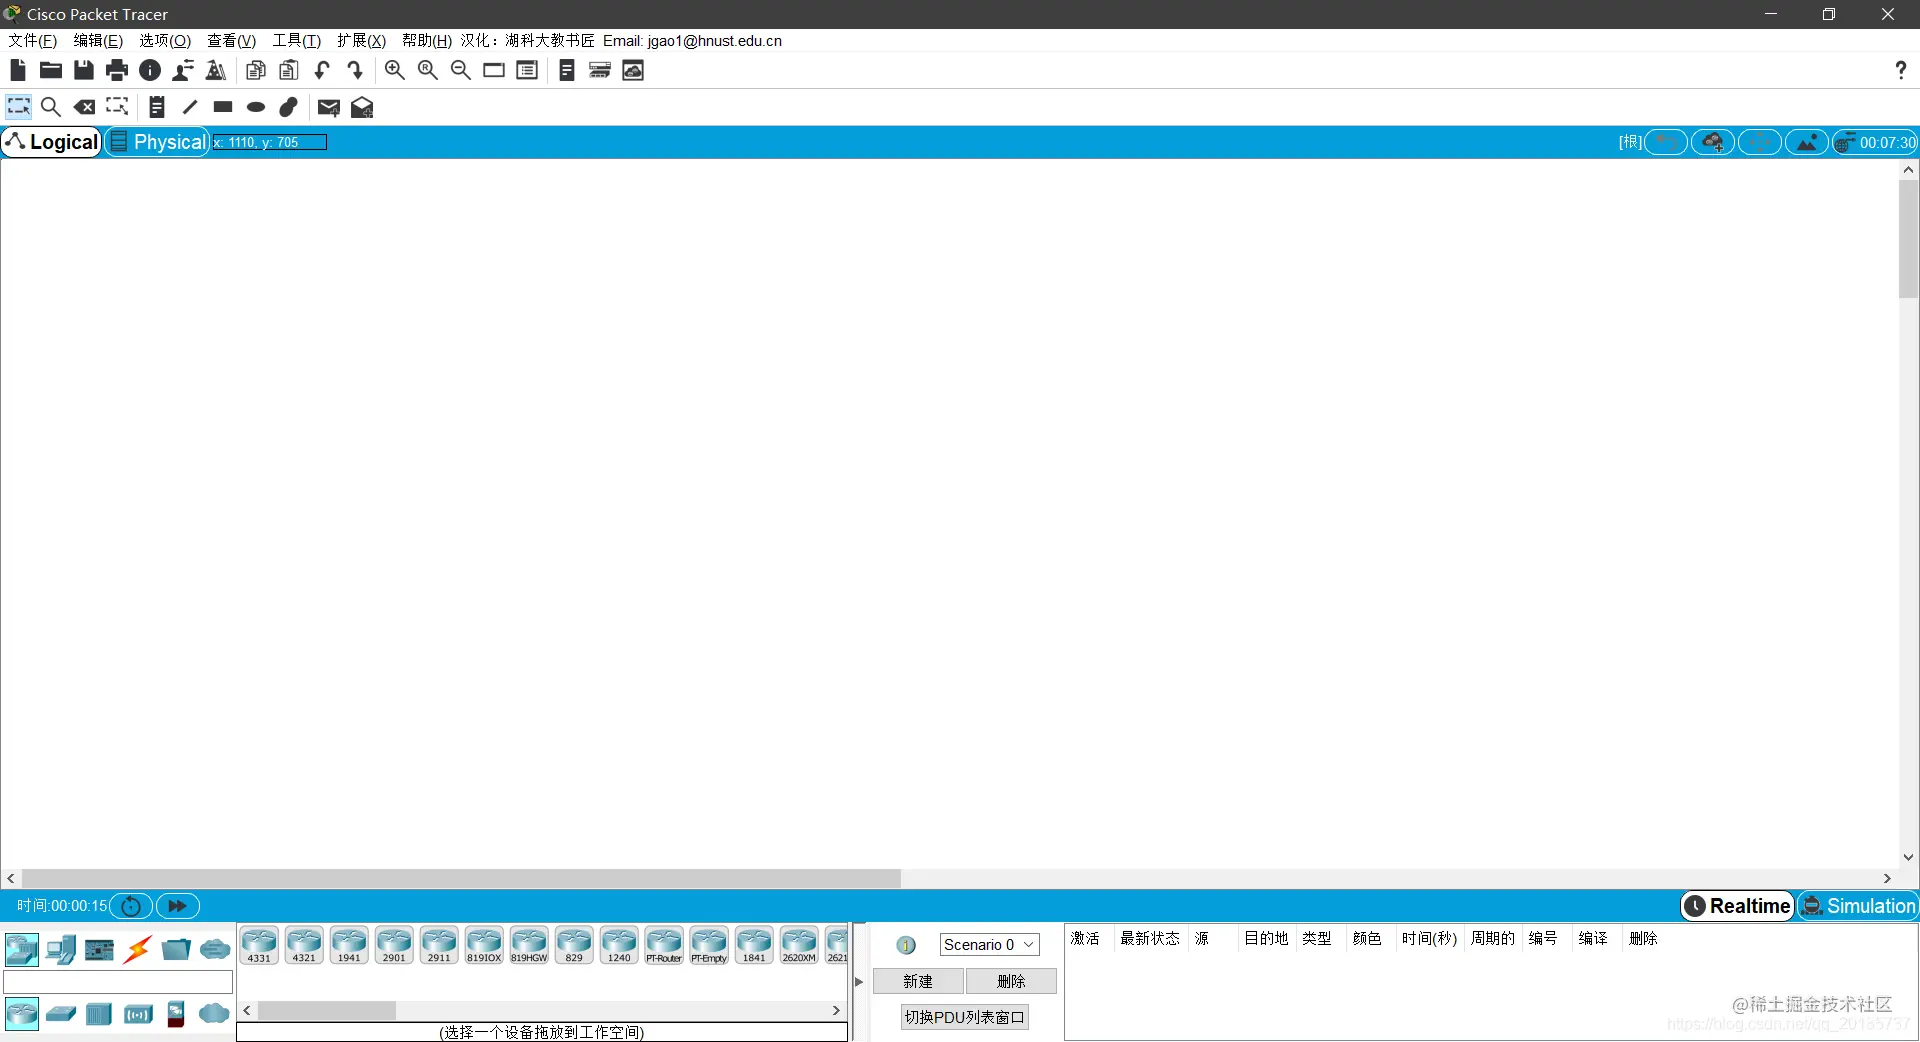Click the scenario info icon
The image size is (1920, 1042).
(x=906, y=945)
